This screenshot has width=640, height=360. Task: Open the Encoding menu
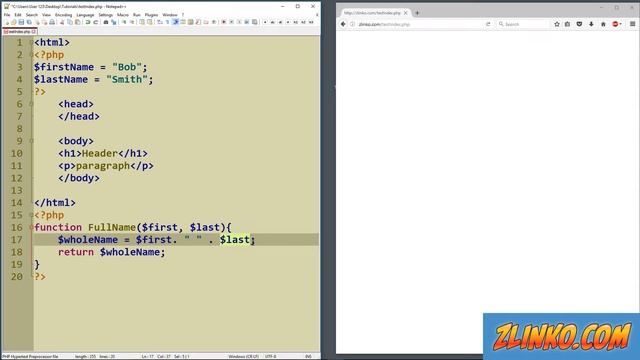pos(63,15)
